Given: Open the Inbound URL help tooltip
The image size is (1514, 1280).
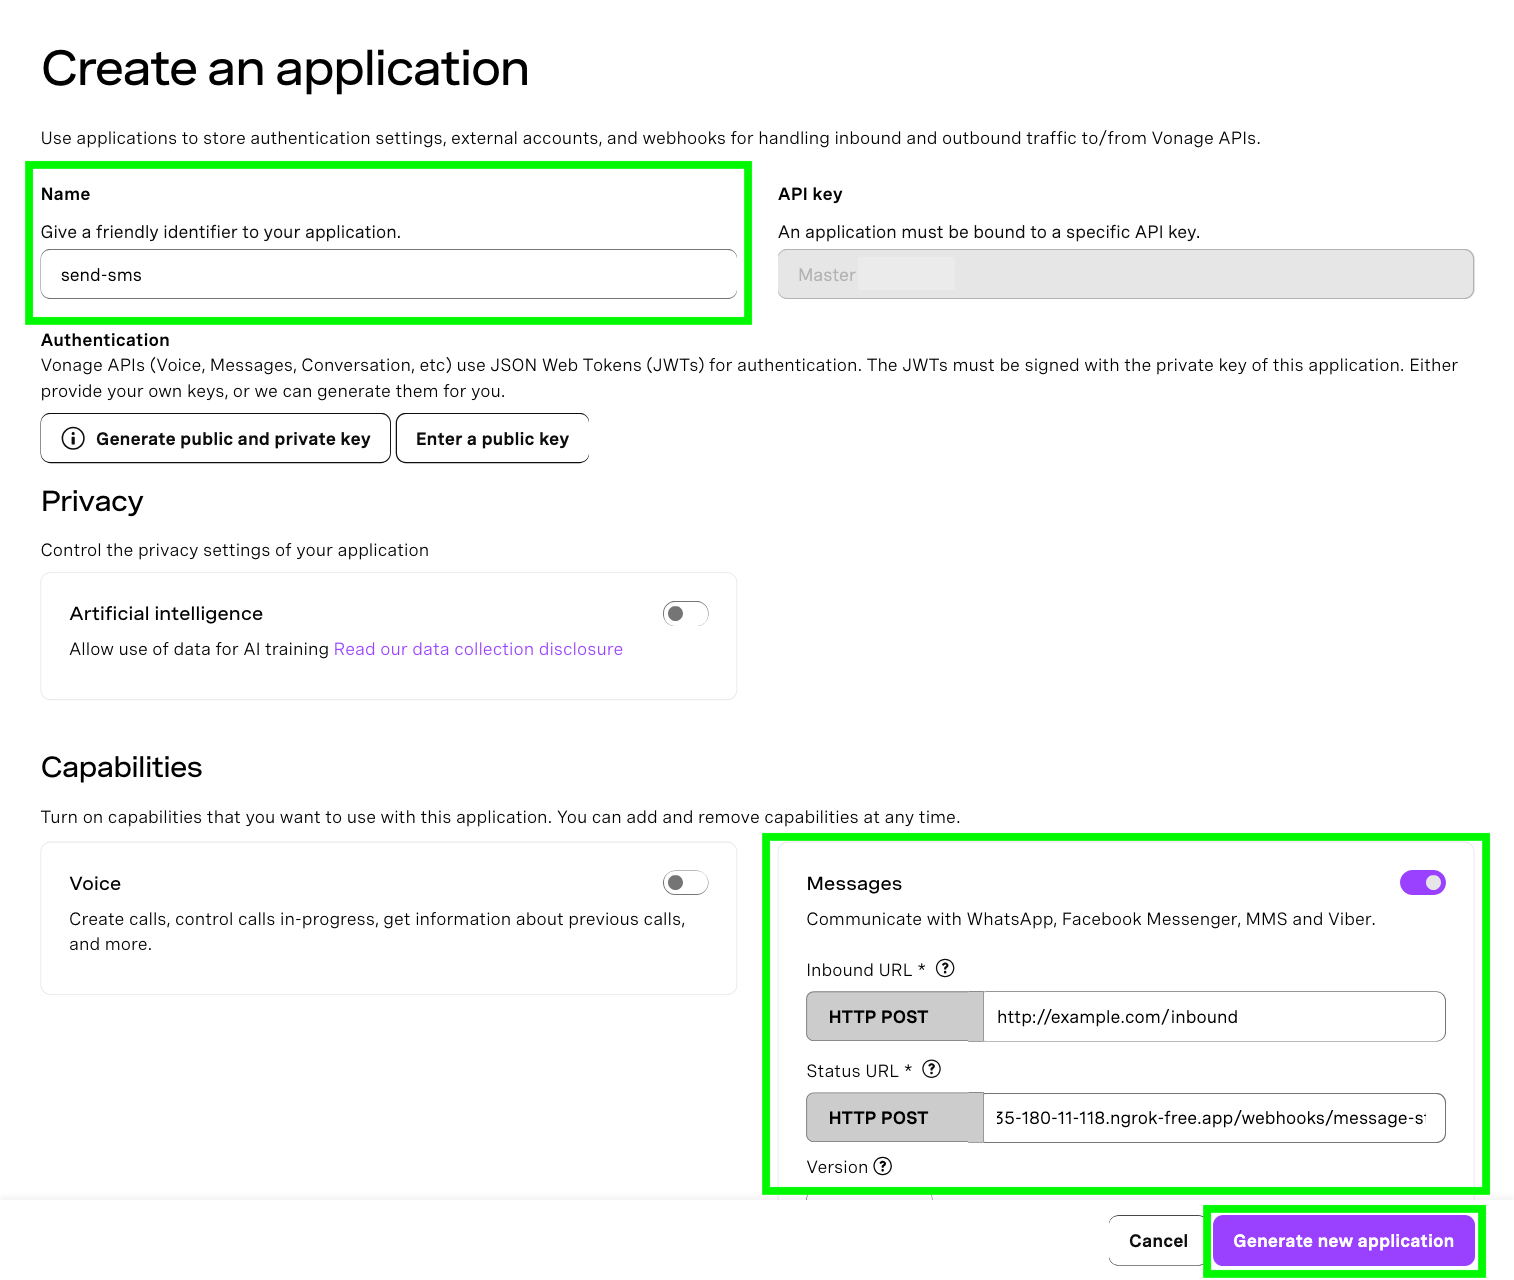Looking at the screenshot, I should [x=946, y=968].
